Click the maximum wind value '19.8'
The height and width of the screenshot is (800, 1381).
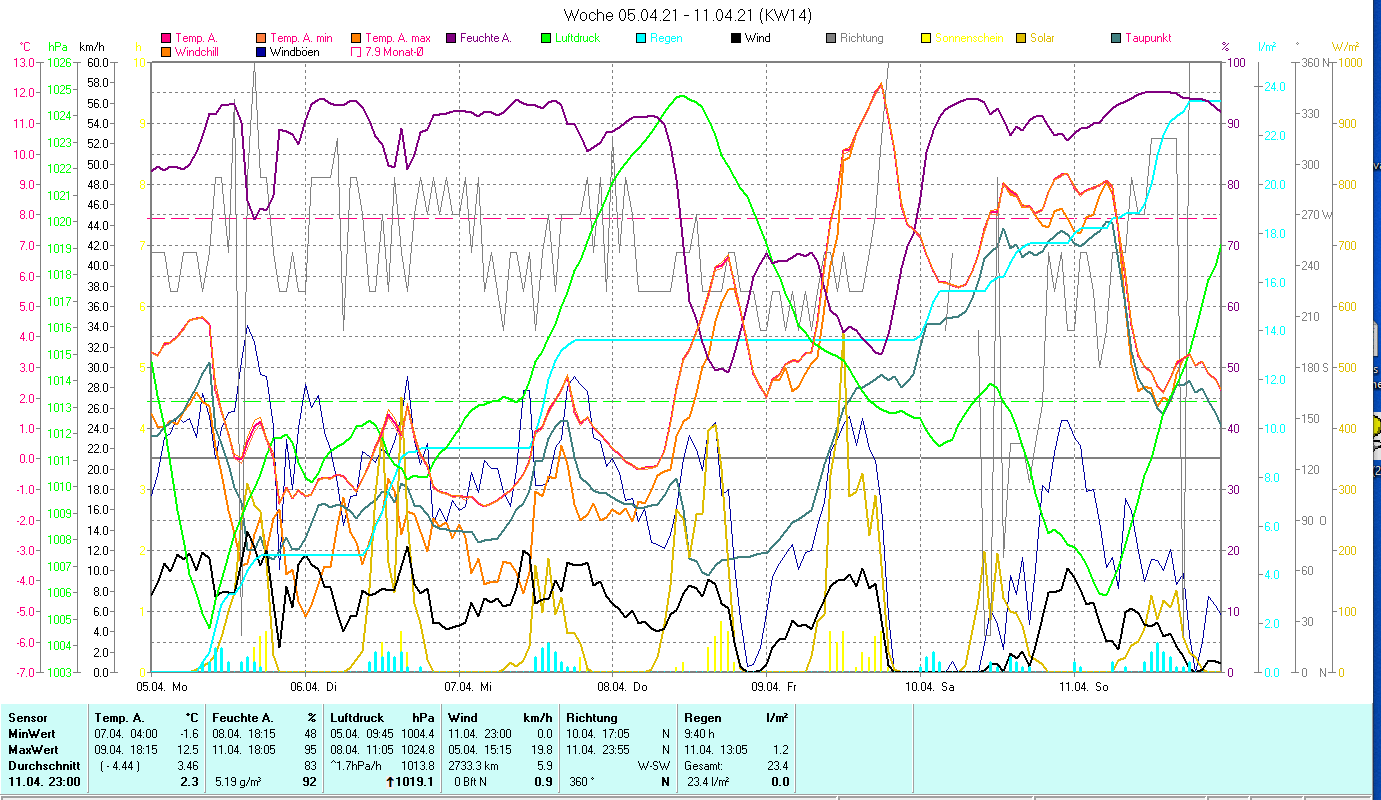tap(541, 750)
